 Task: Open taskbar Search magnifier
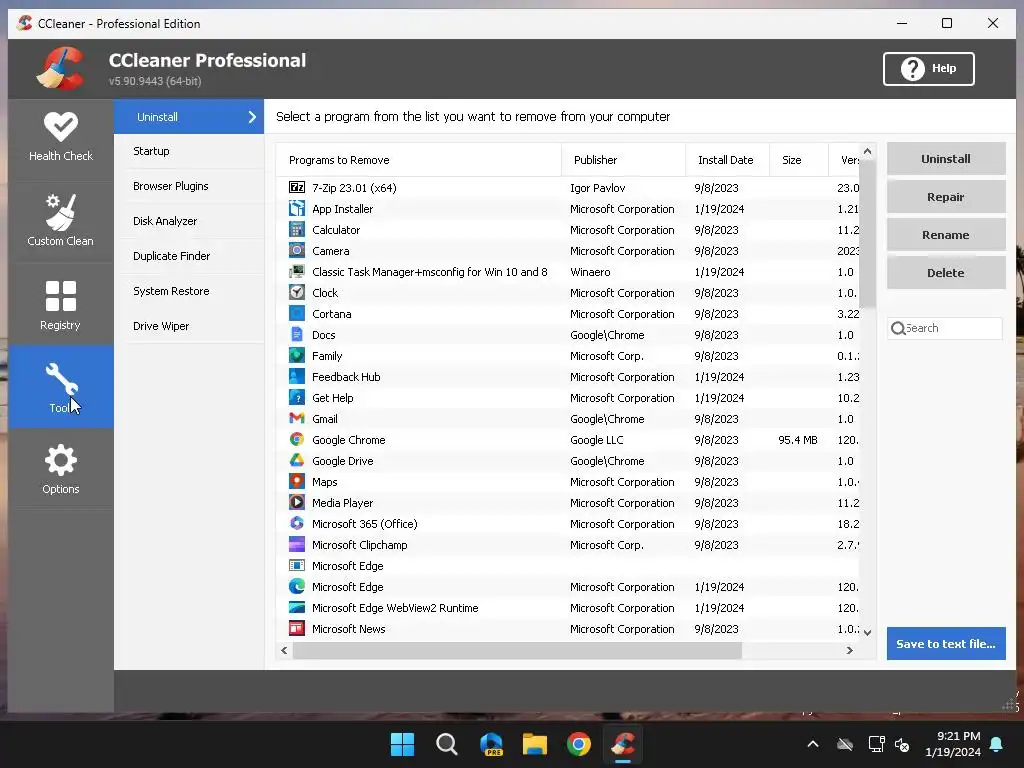447,744
